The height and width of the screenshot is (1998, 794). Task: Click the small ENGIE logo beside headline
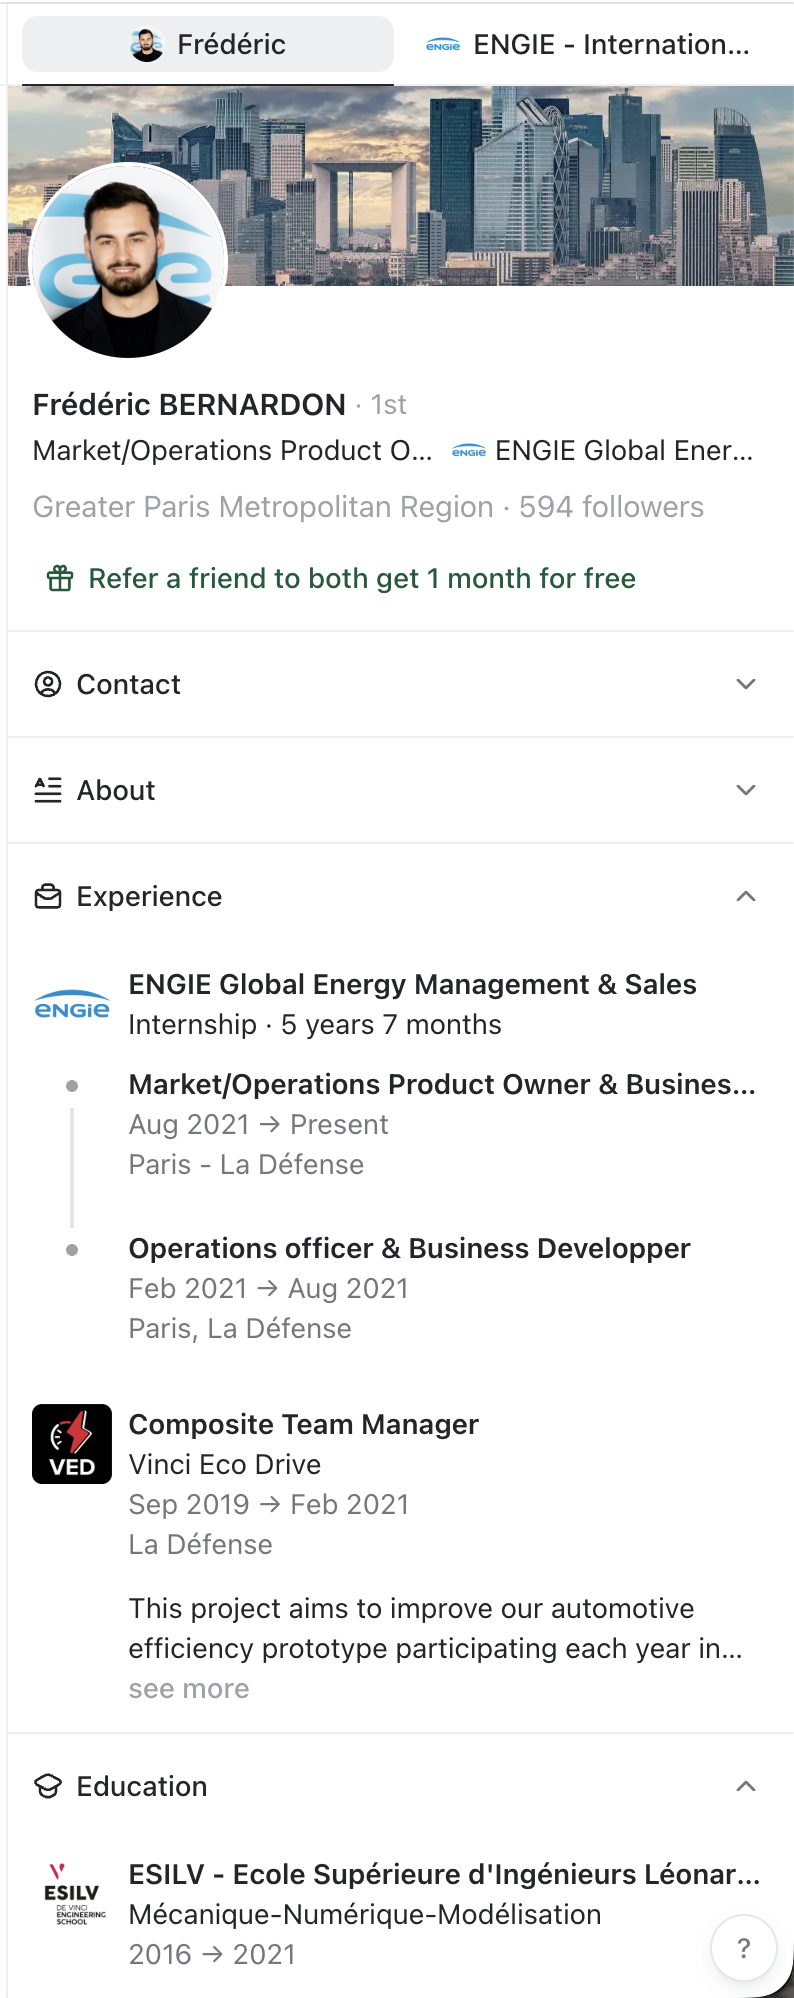[x=469, y=452]
